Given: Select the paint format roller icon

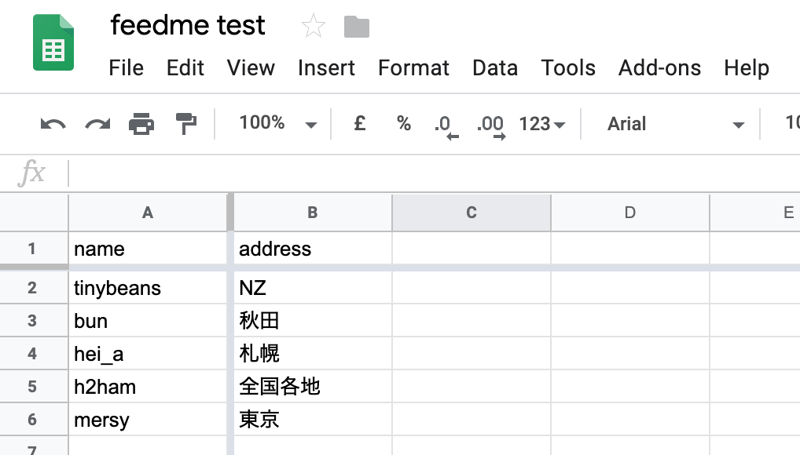Looking at the screenshot, I should [x=186, y=124].
